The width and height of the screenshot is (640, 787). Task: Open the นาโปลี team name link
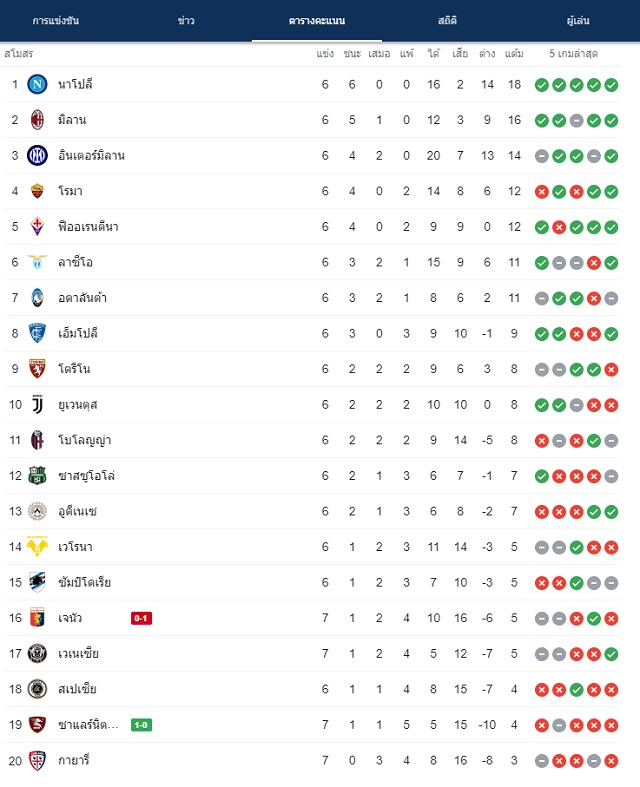coord(75,84)
